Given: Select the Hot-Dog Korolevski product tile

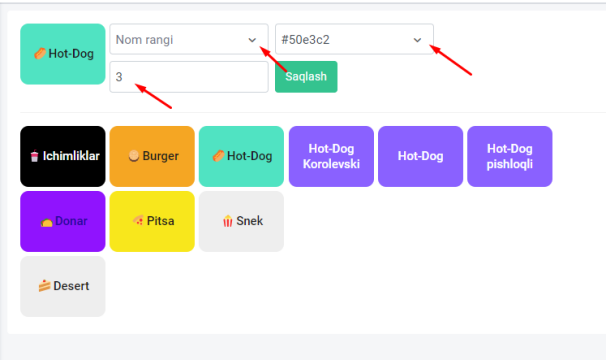Looking at the screenshot, I should (x=331, y=156).
